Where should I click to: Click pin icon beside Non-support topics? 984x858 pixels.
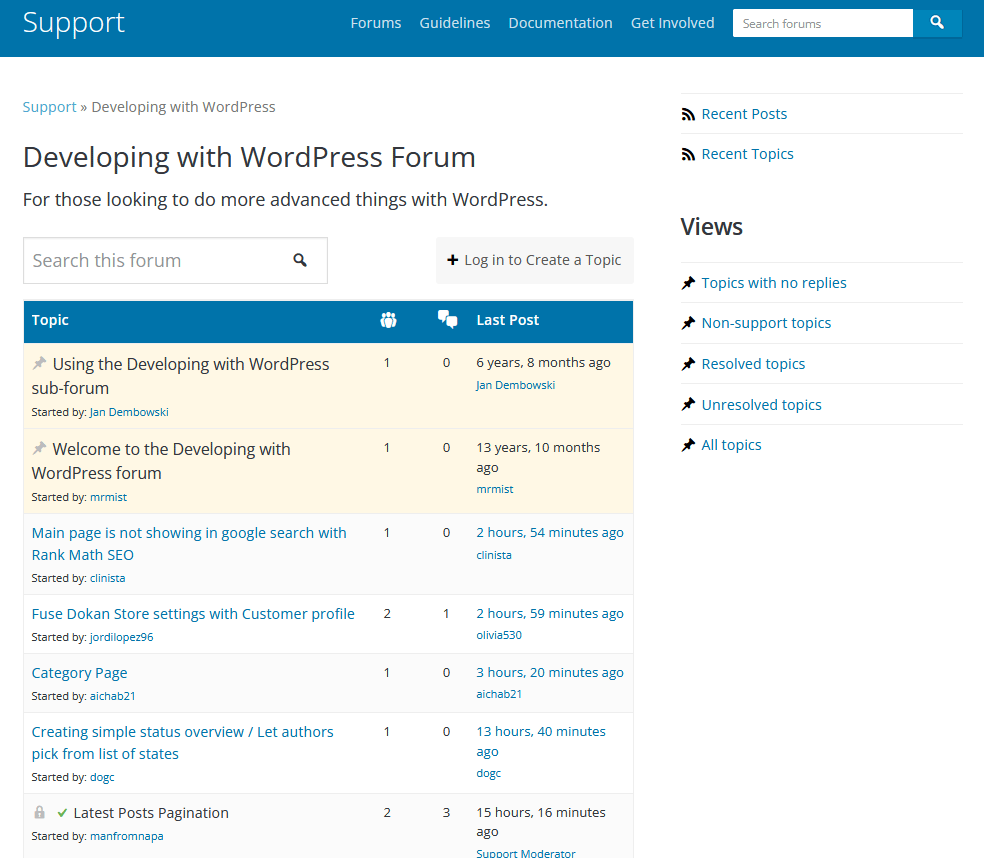pos(688,323)
